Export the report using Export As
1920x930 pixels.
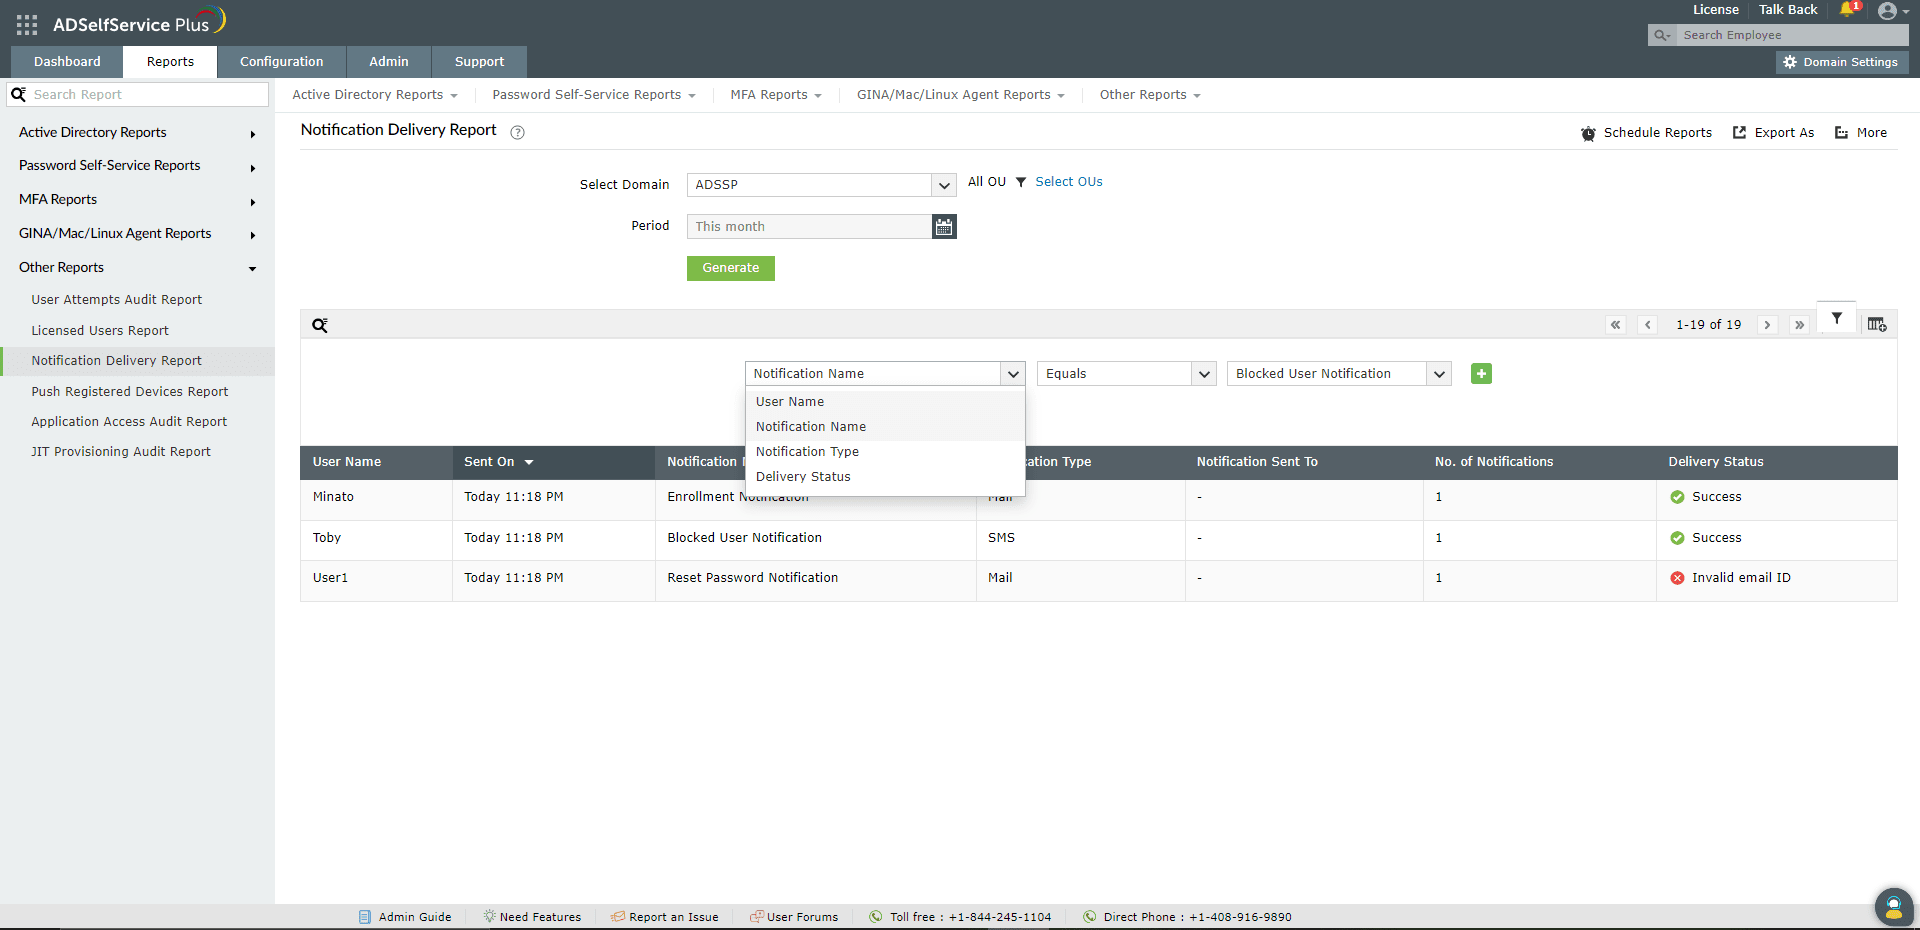[x=1773, y=132]
